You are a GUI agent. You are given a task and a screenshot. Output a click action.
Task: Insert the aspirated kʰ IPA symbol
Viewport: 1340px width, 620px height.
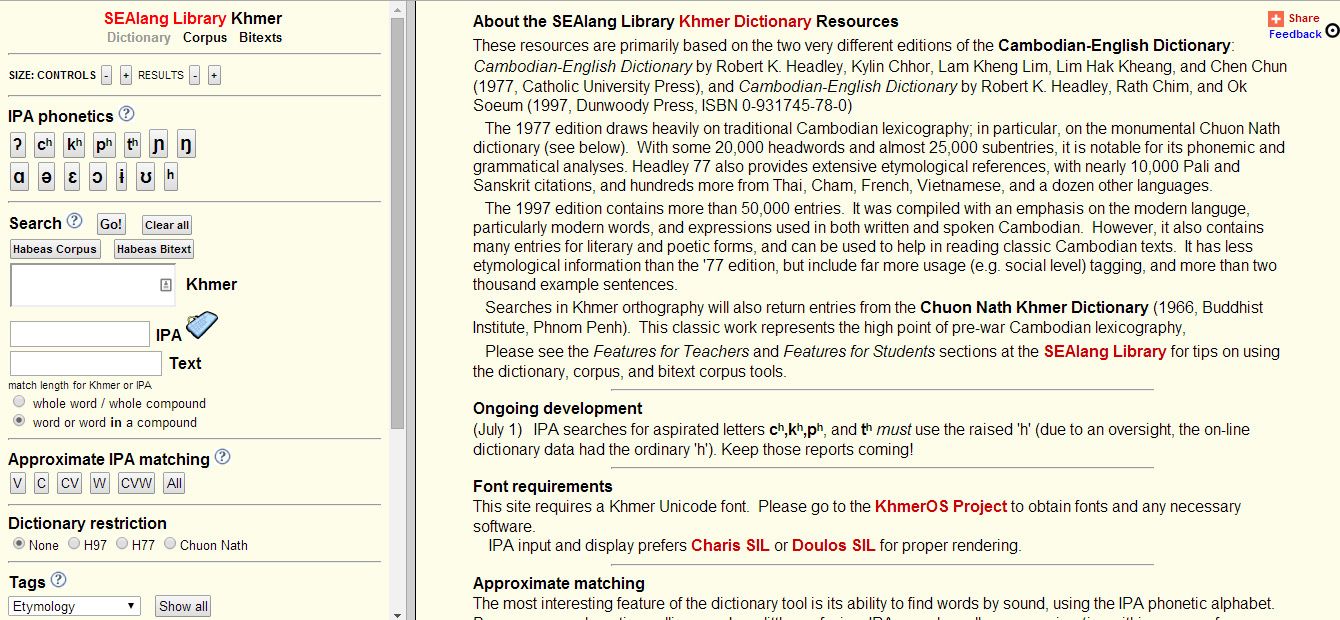tap(74, 145)
